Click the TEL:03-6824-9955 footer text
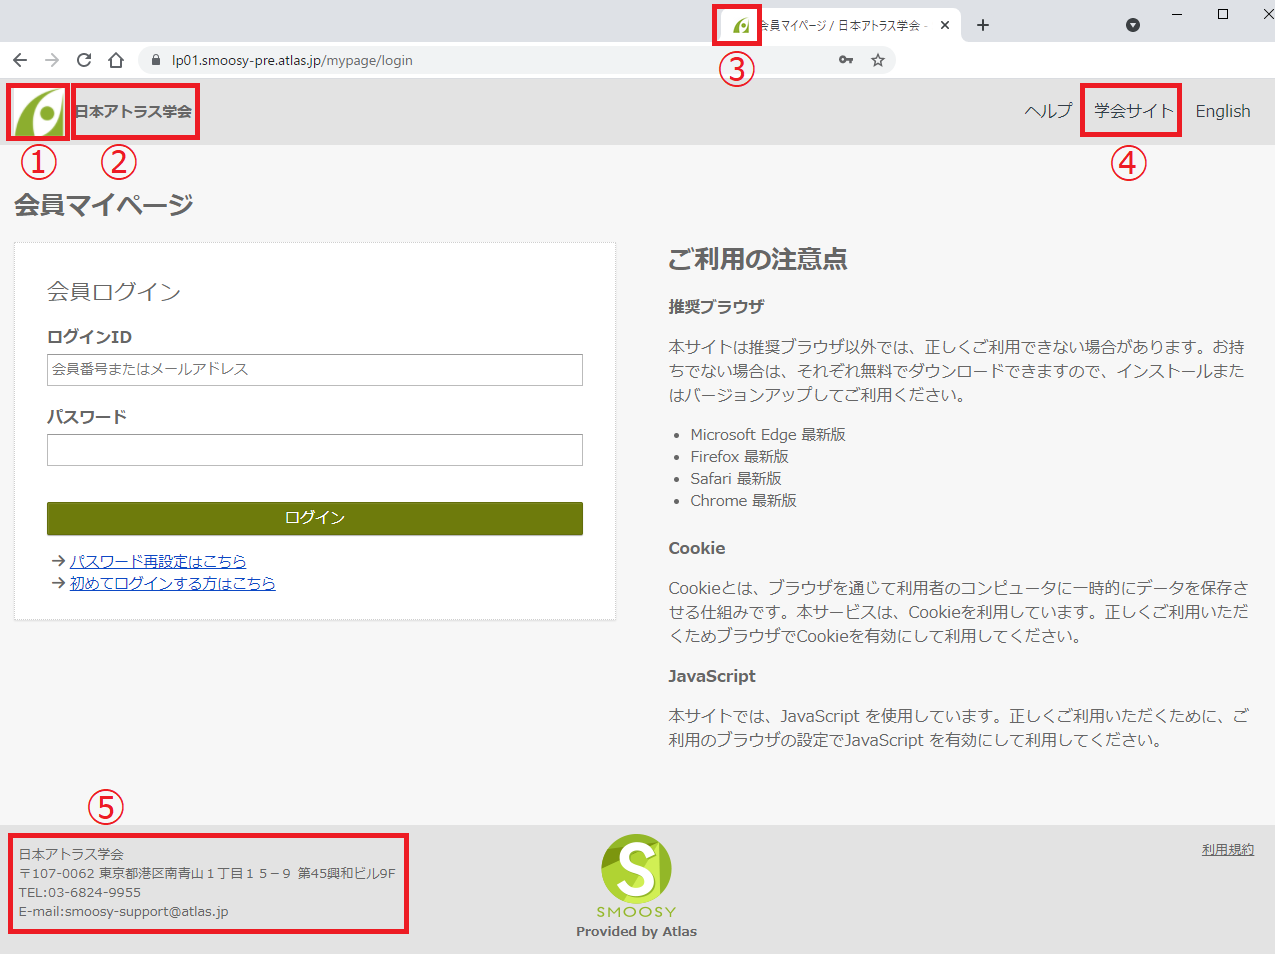 click(x=80, y=892)
